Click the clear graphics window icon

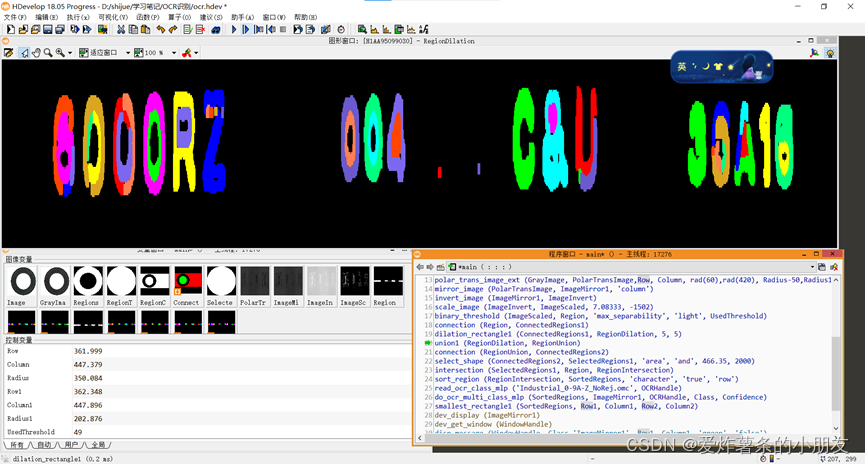pyautogui.click(x=8, y=52)
